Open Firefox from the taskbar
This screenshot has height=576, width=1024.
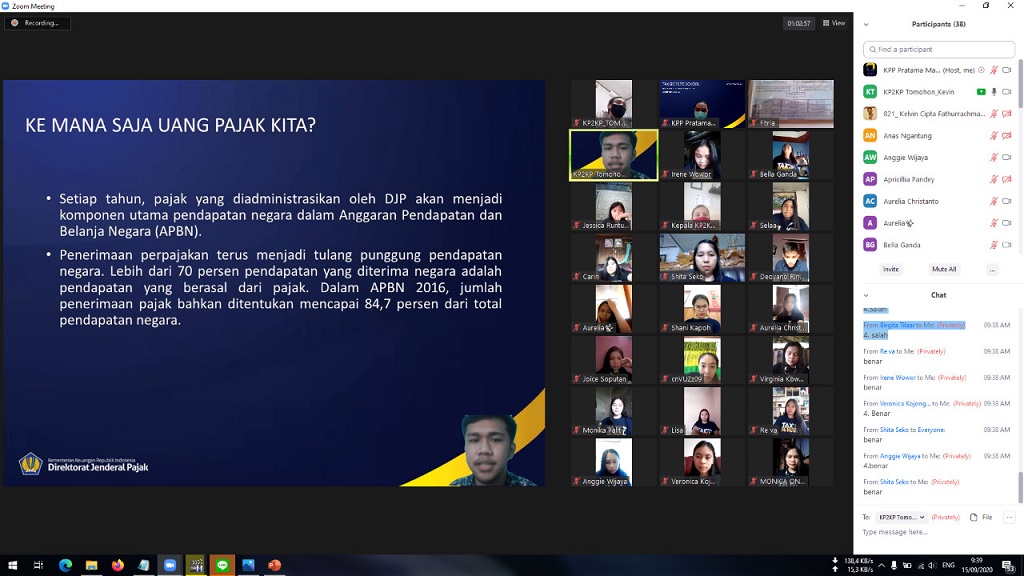click(x=118, y=565)
